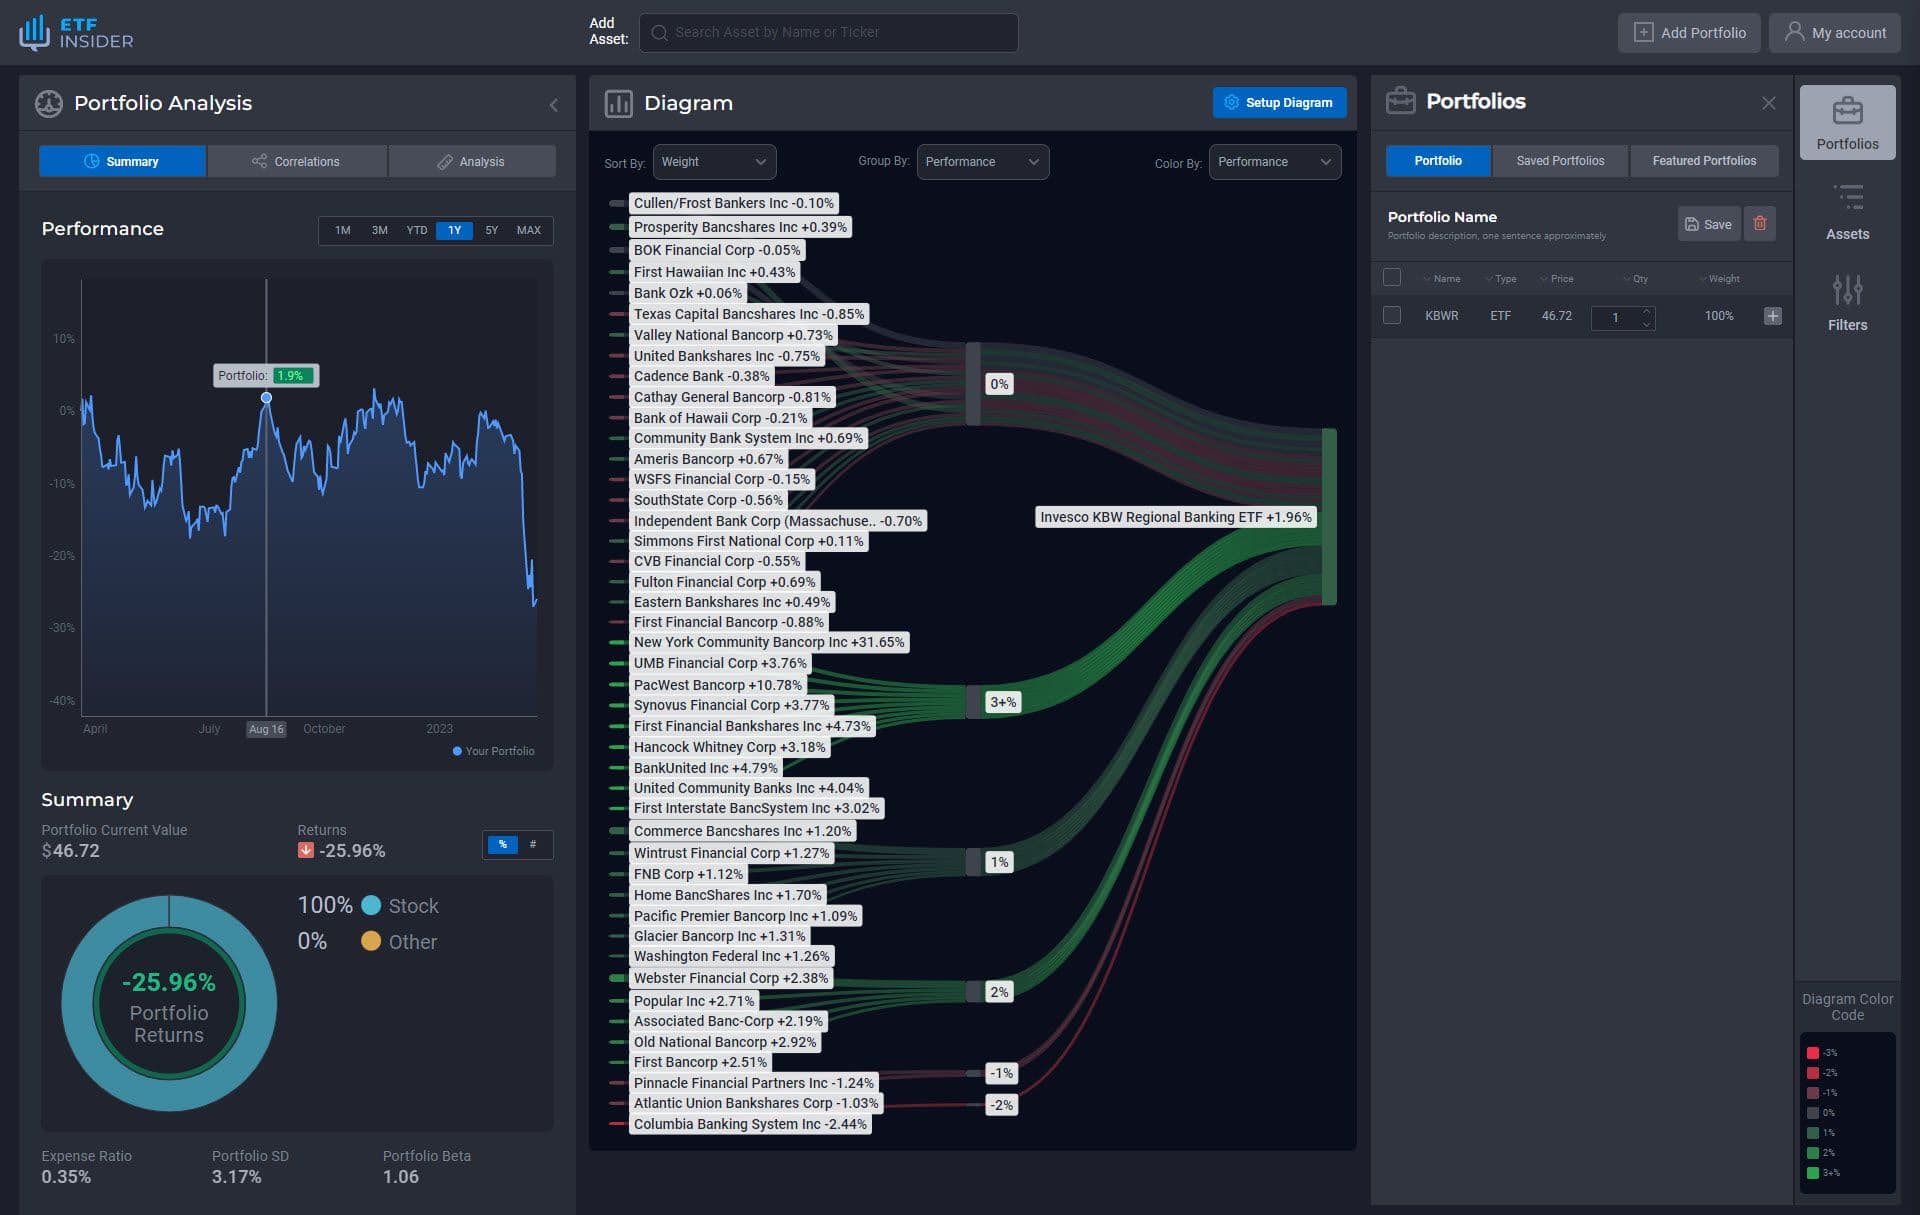Open the Featured Portfolios tab
Viewport: 1920px width, 1215px height.
pos(1704,161)
